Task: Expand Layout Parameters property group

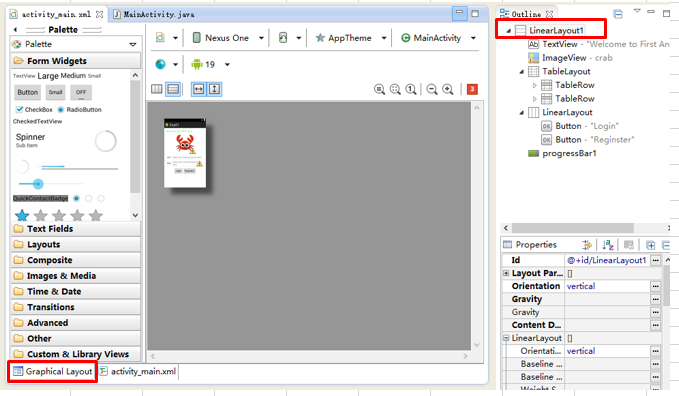Action: (x=506, y=273)
